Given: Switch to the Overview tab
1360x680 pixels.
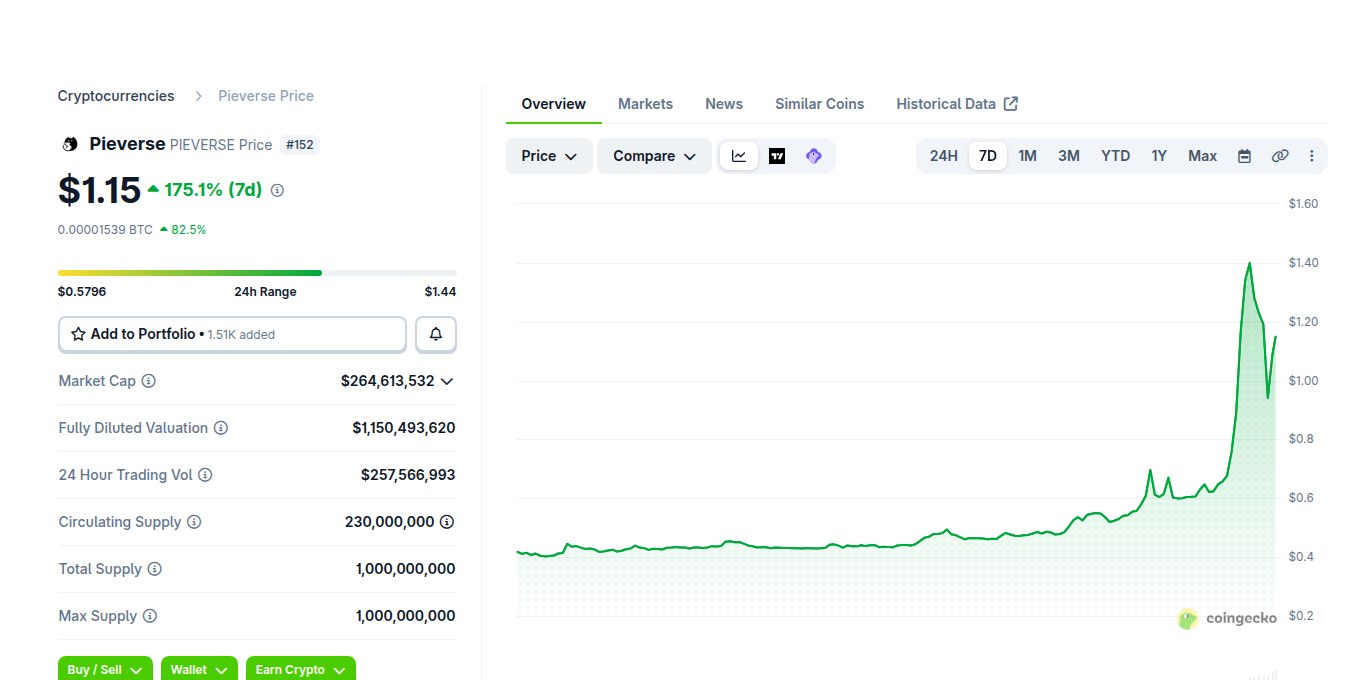Looking at the screenshot, I should click(554, 104).
